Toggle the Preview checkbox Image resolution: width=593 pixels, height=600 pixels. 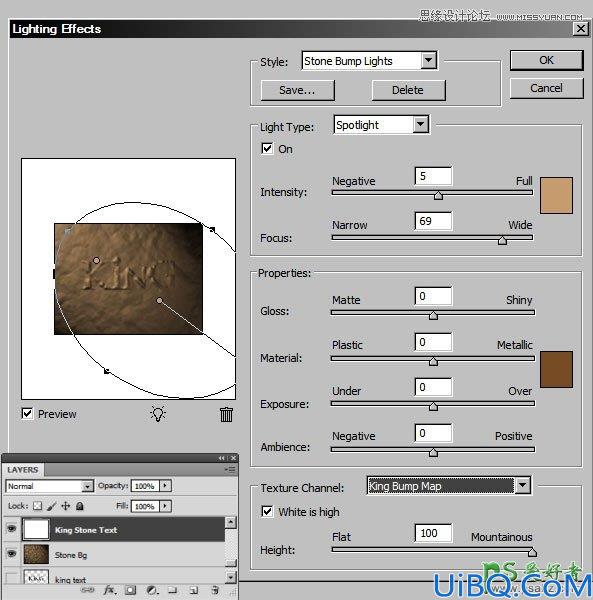(x=27, y=414)
